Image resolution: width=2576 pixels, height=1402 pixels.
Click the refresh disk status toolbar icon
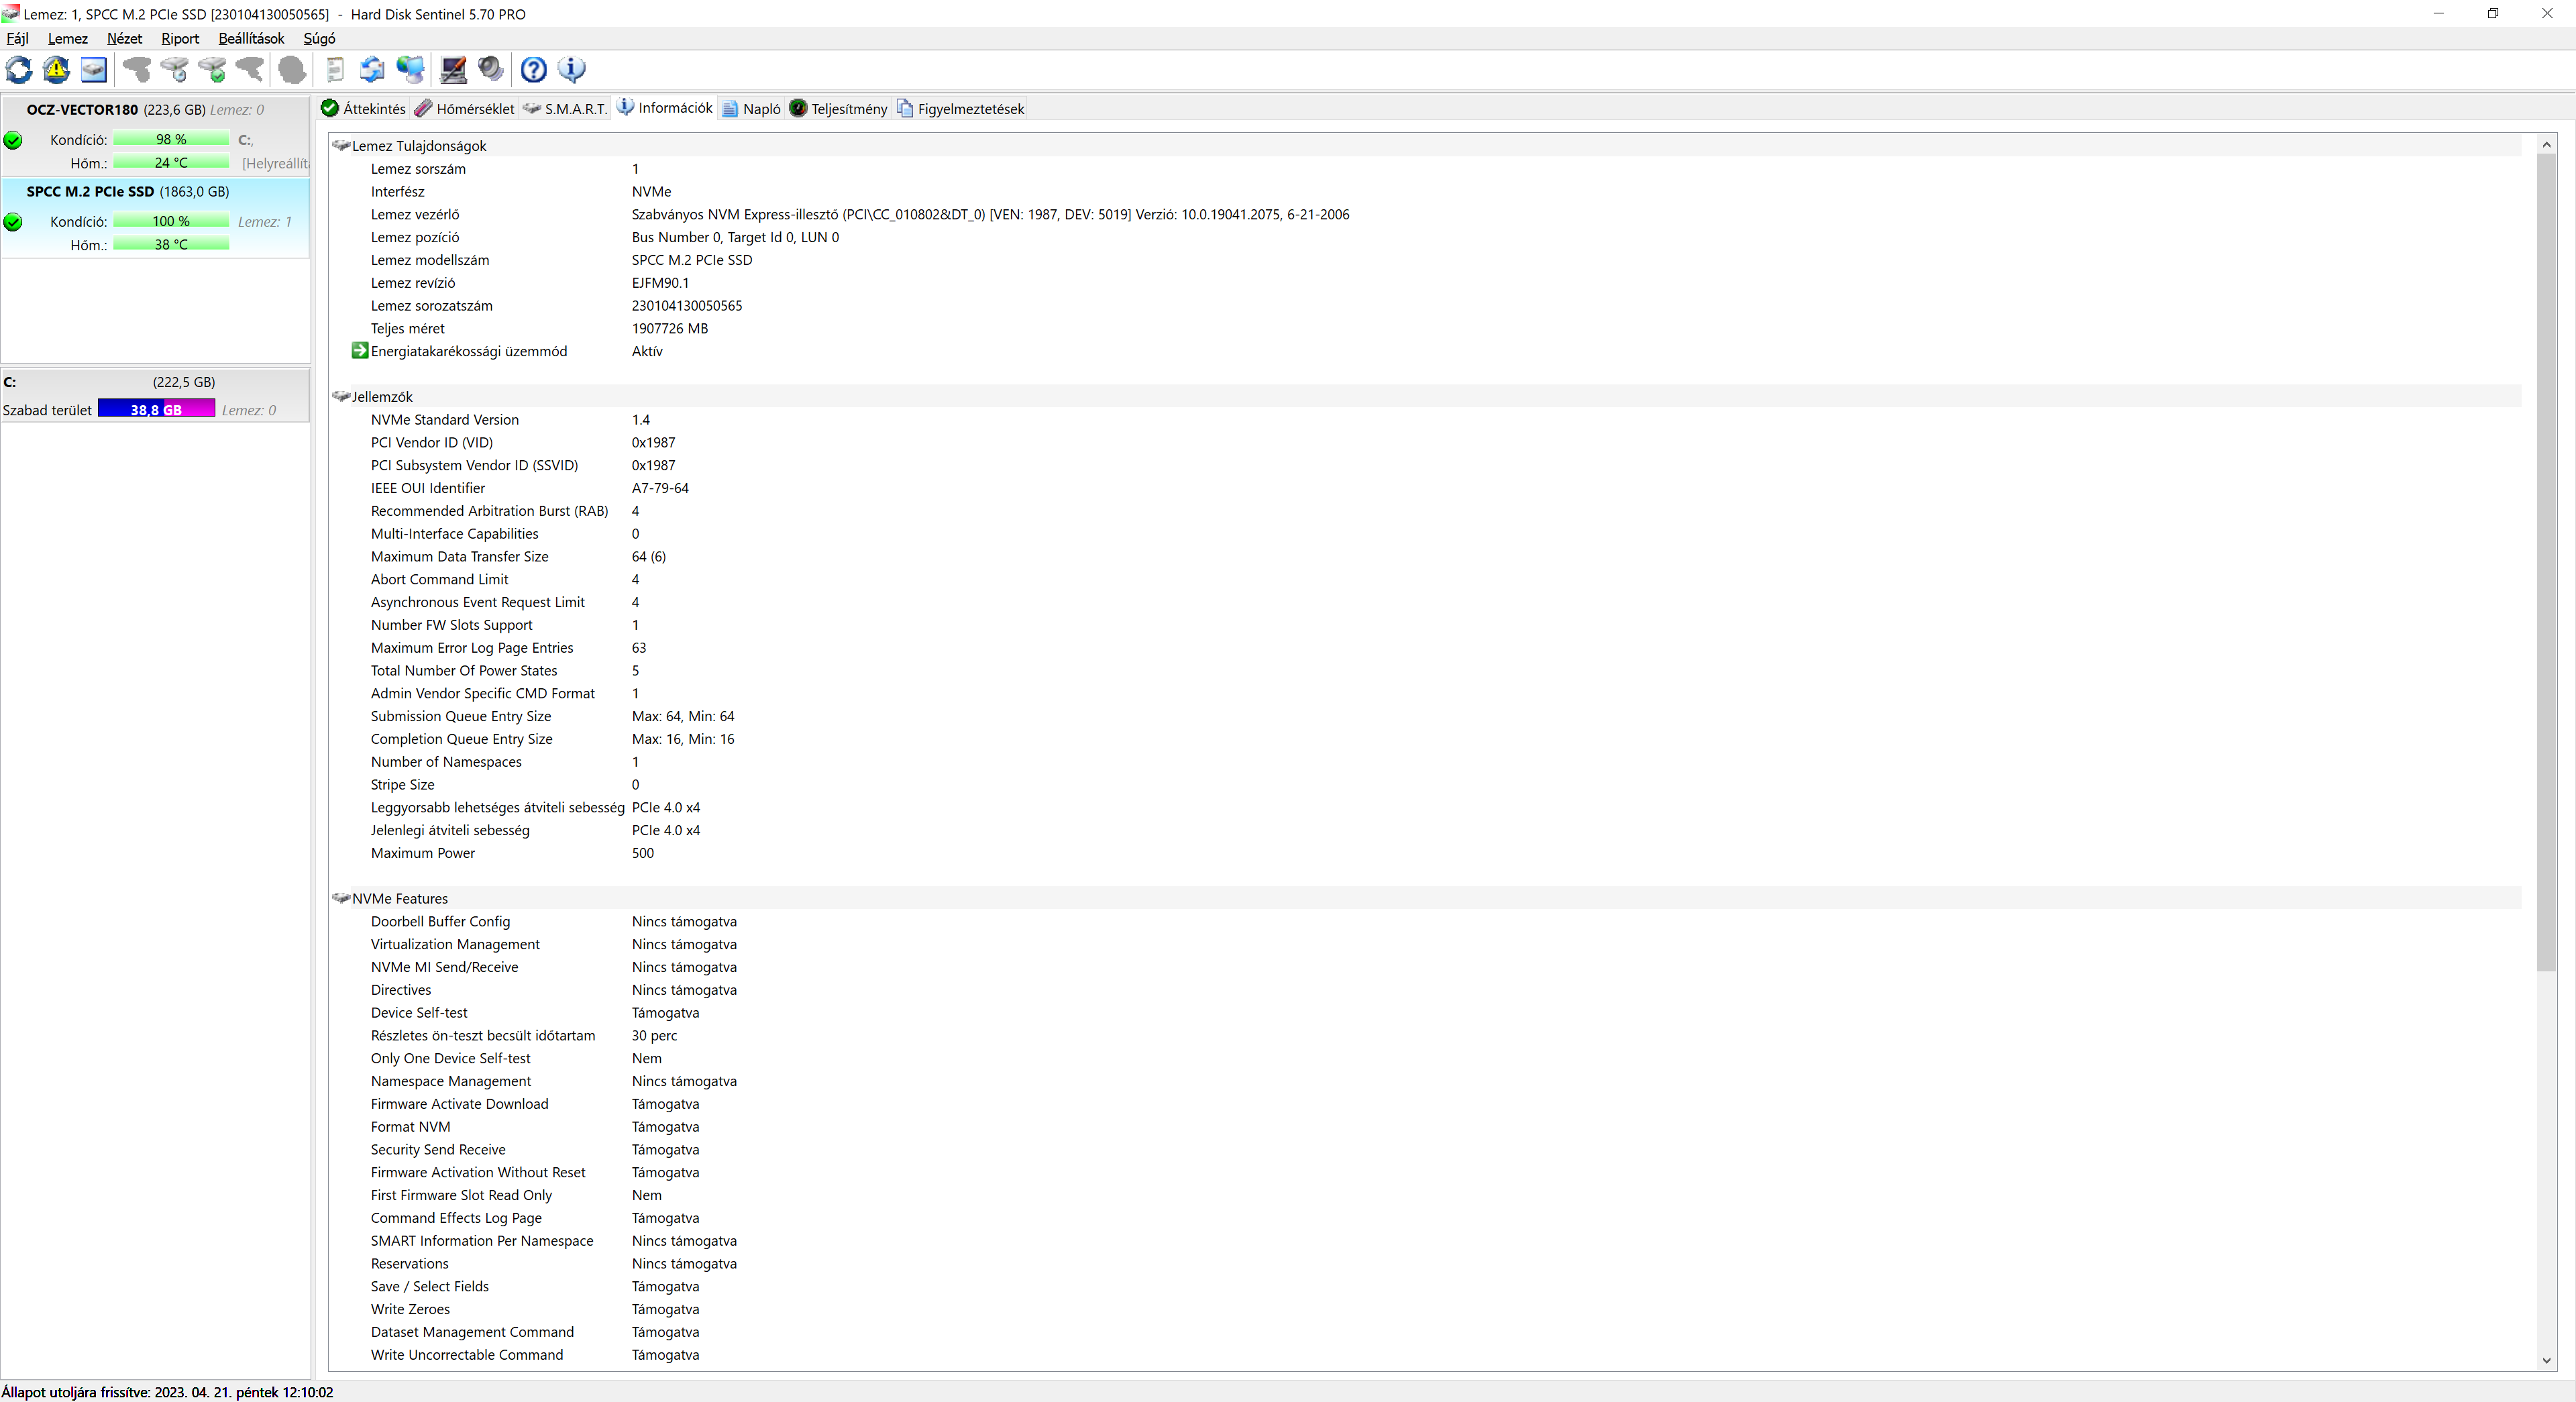pos(19,69)
